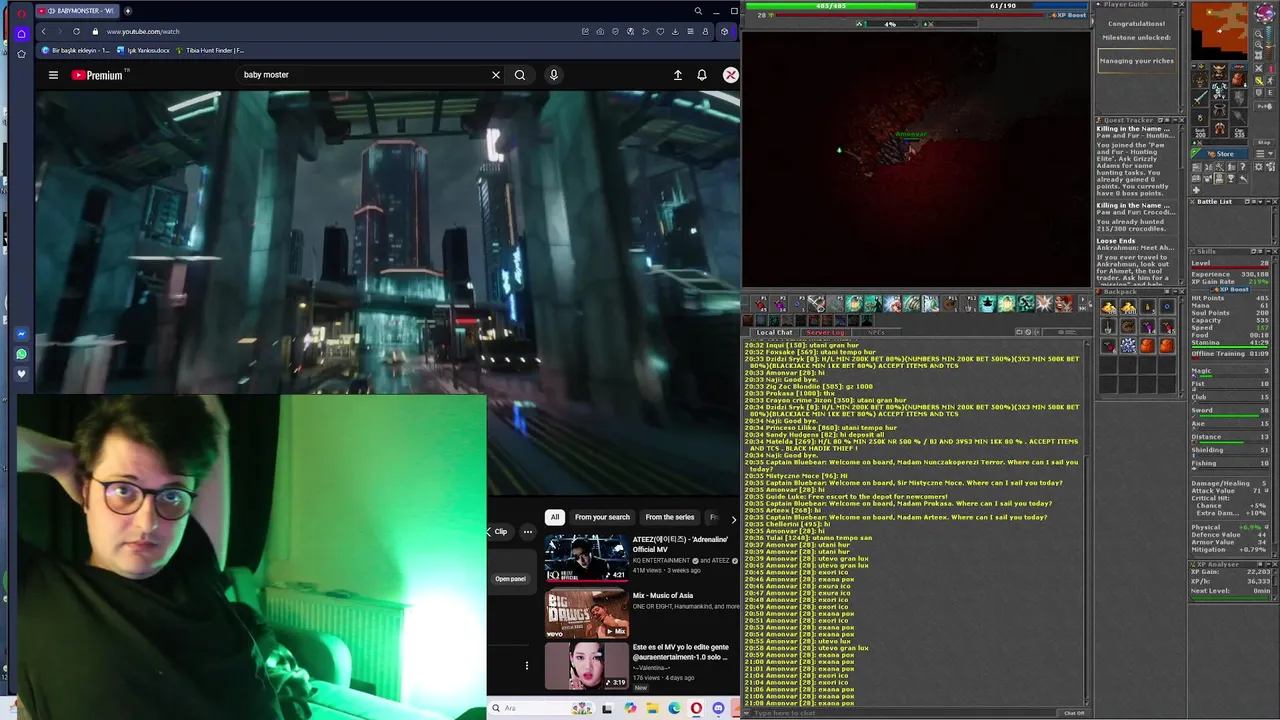Open new tab with plus button

click(127, 11)
